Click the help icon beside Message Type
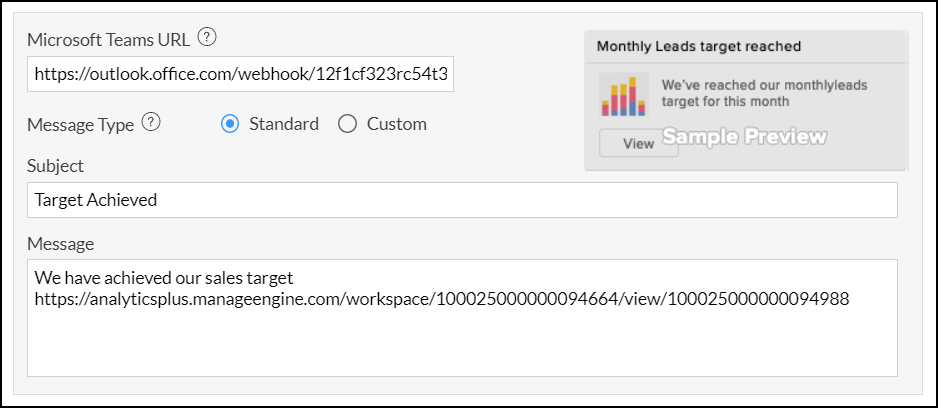This screenshot has height=408, width=938. pos(151,124)
